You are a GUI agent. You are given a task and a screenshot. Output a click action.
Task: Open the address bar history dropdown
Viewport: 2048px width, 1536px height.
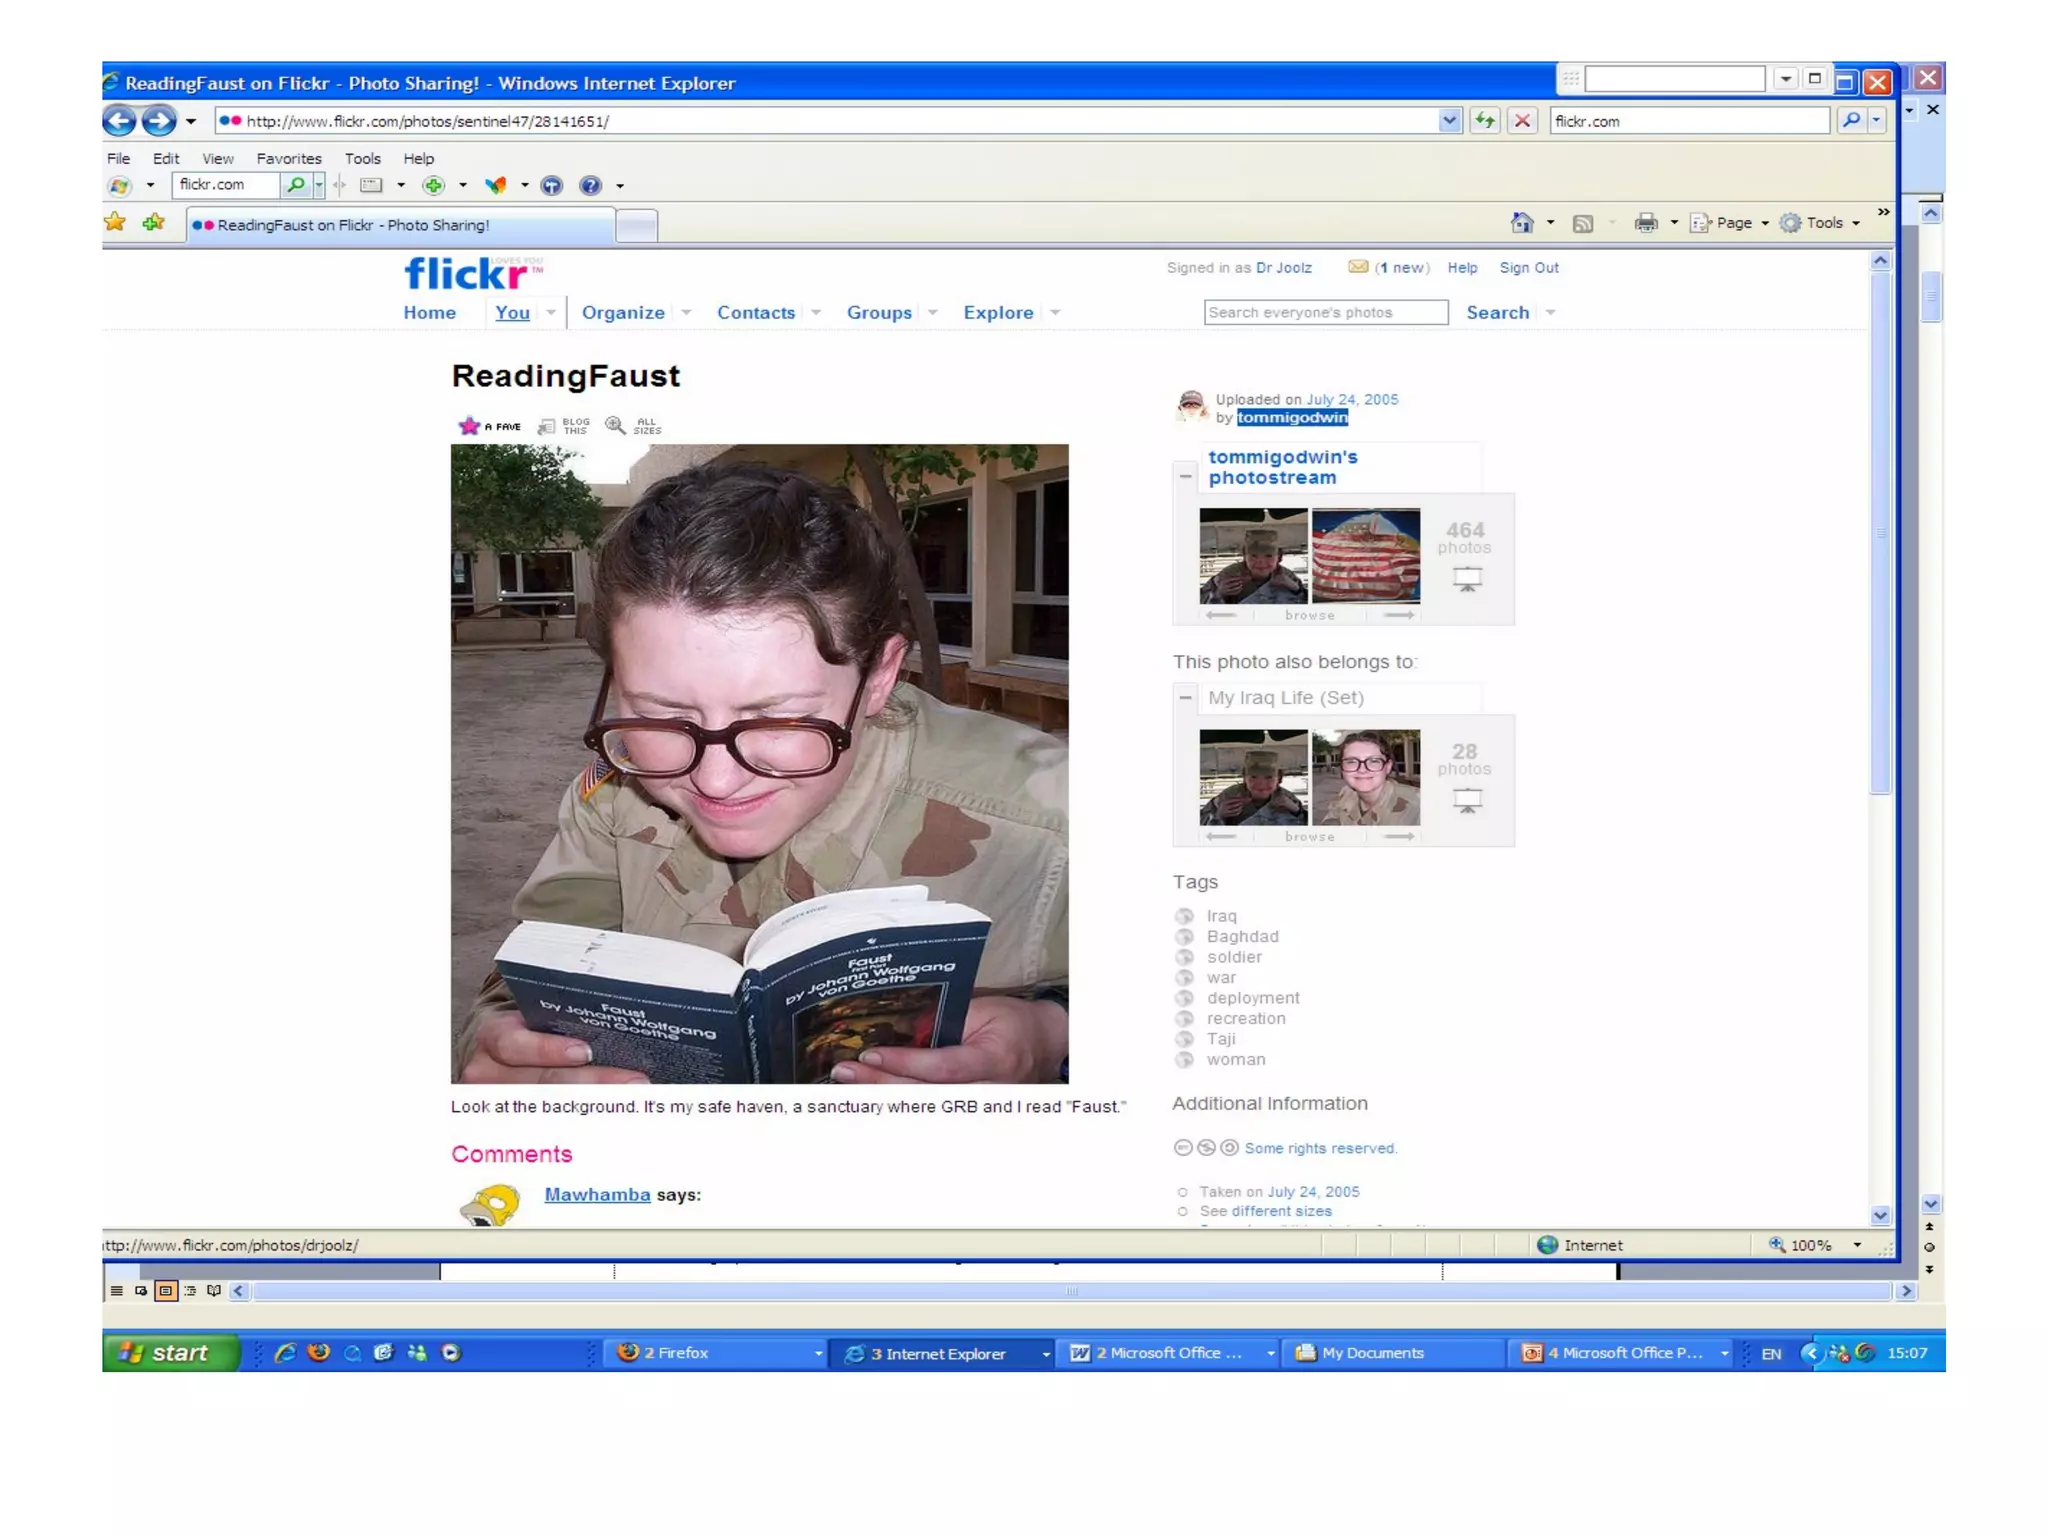[1449, 121]
